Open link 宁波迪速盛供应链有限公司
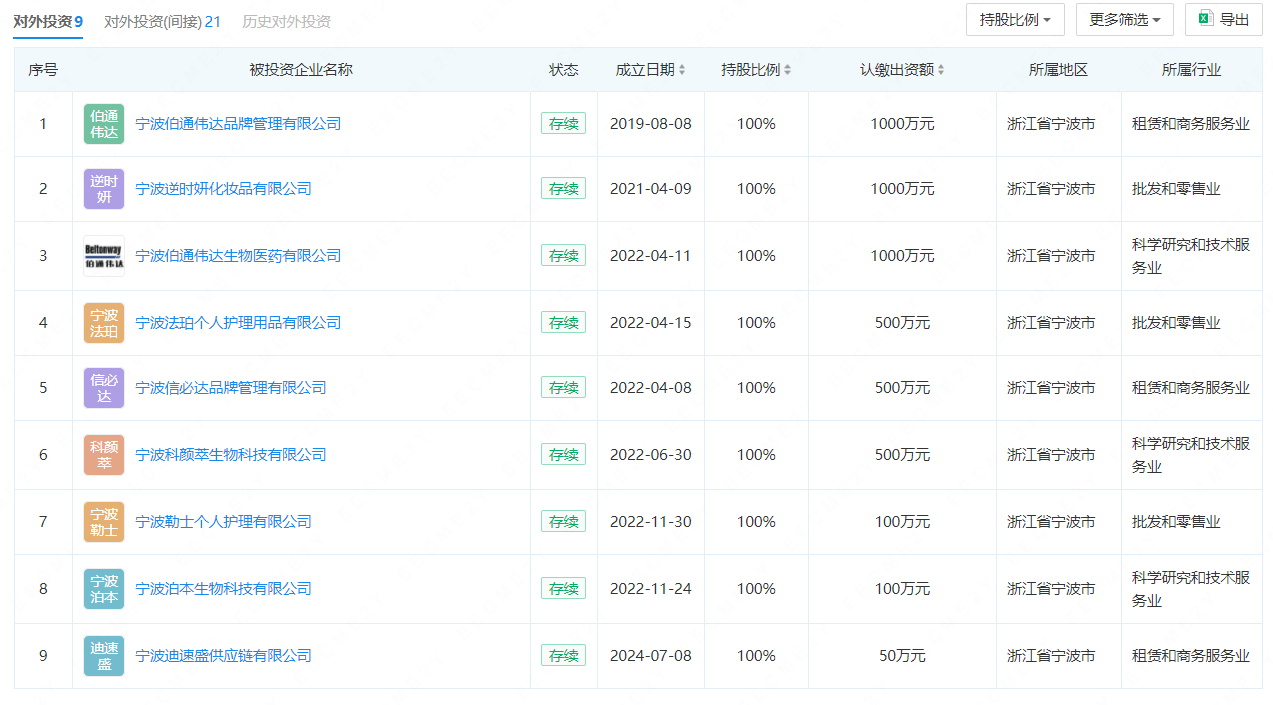The image size is (1273, 705). tap(224, 656)
